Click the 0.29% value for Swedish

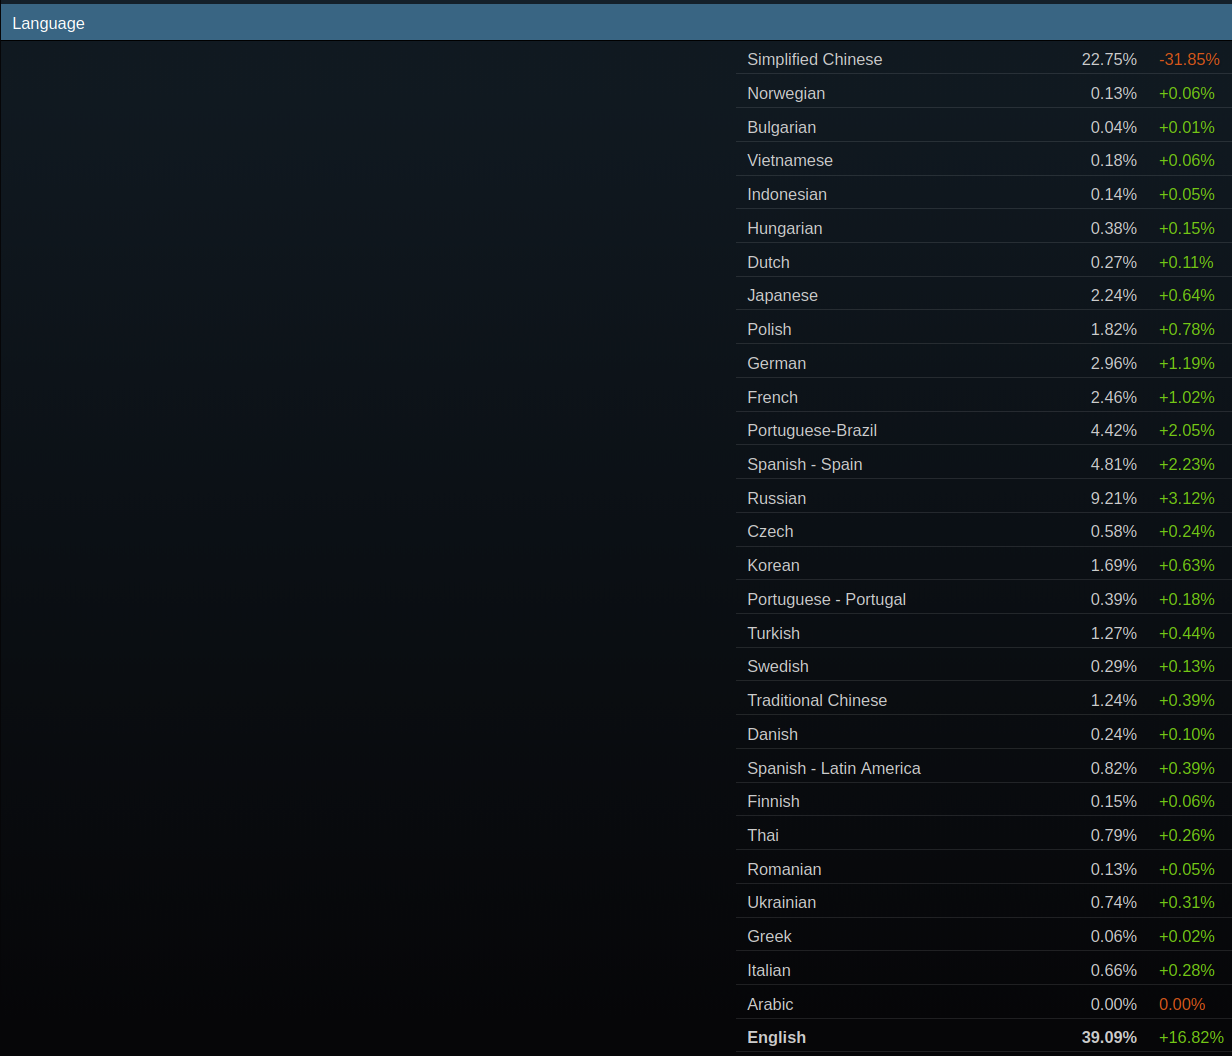1114,666
